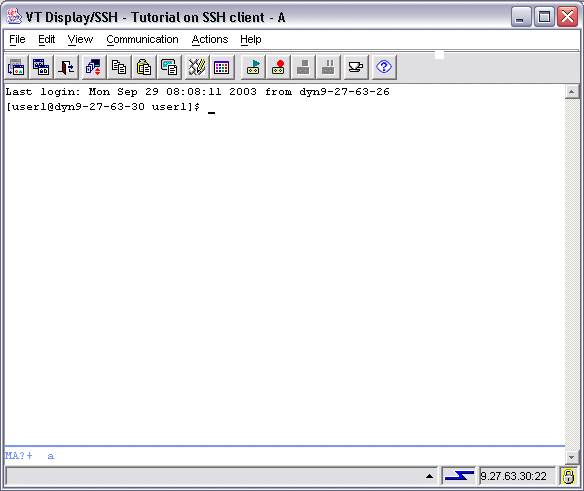Click the scrollbar up arrow
The height and width of the screenshot is (491, 584).
pos(572,92)
